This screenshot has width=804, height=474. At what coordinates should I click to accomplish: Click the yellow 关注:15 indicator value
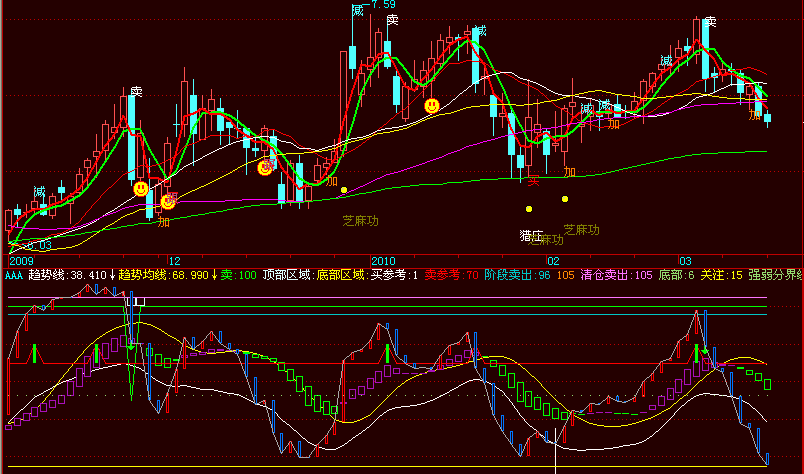pos(721,275)
